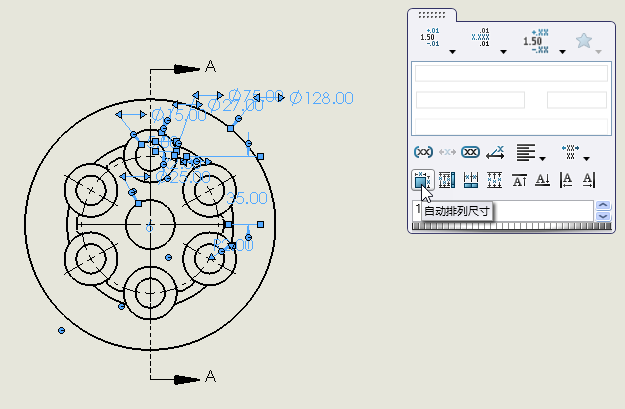
Task: Click the lower section label A
Action: click(x=210, y=376)
